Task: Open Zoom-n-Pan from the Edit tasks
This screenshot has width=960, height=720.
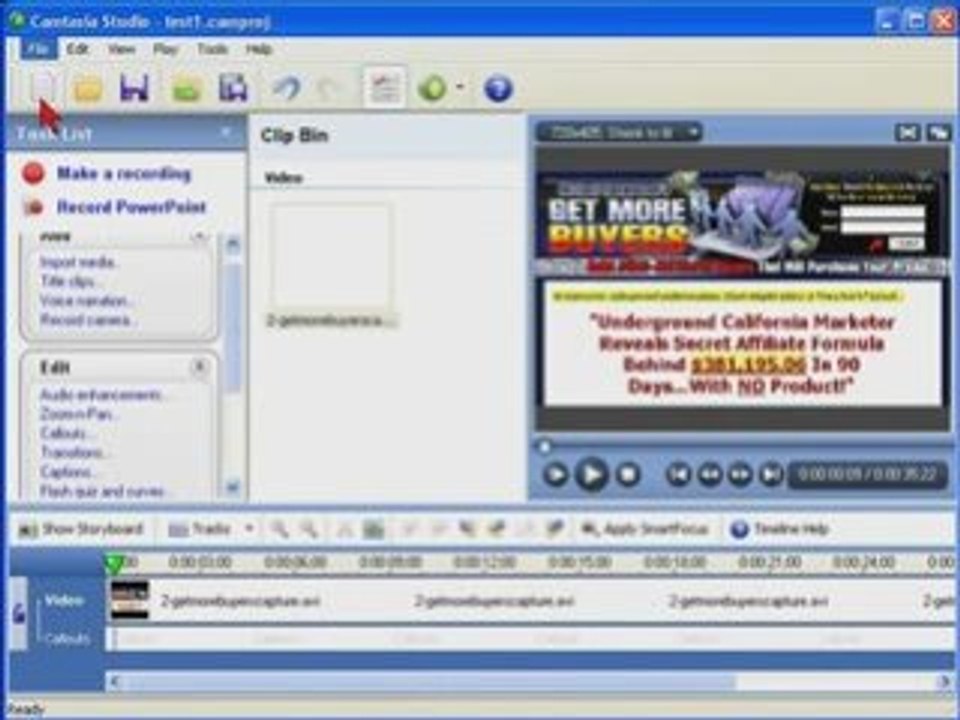Action: click(79, 414)
